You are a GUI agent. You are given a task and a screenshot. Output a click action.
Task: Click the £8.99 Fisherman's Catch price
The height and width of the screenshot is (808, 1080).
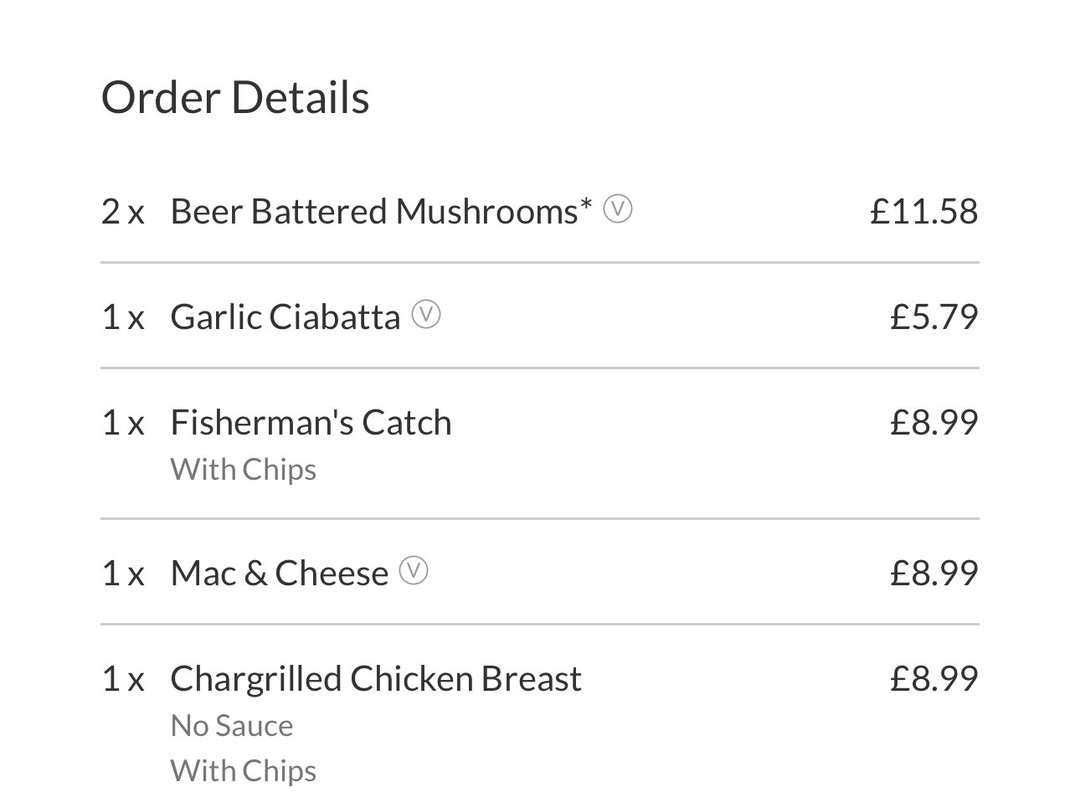click(934, 422)
